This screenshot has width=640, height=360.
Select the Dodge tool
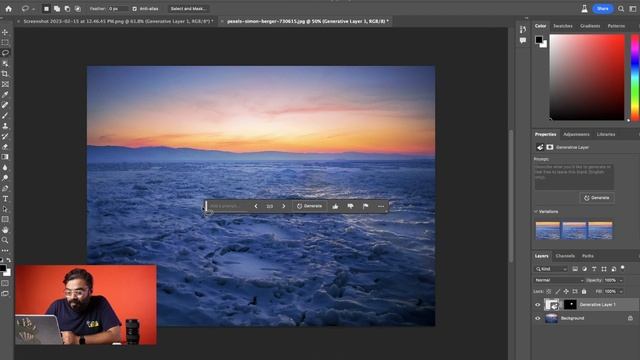tap(5, 178)
